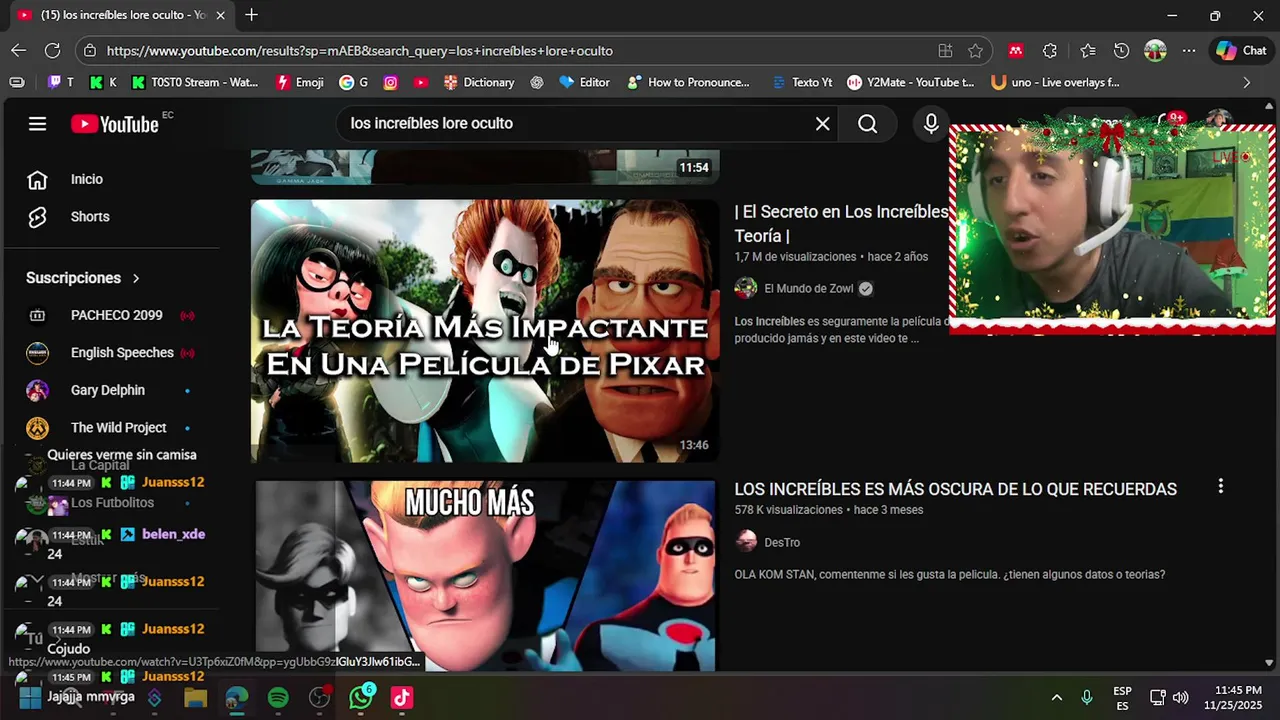Open How to Pronounce bookmark
The height and width of the screenshot is (720, 1280).
pos(688,82)
